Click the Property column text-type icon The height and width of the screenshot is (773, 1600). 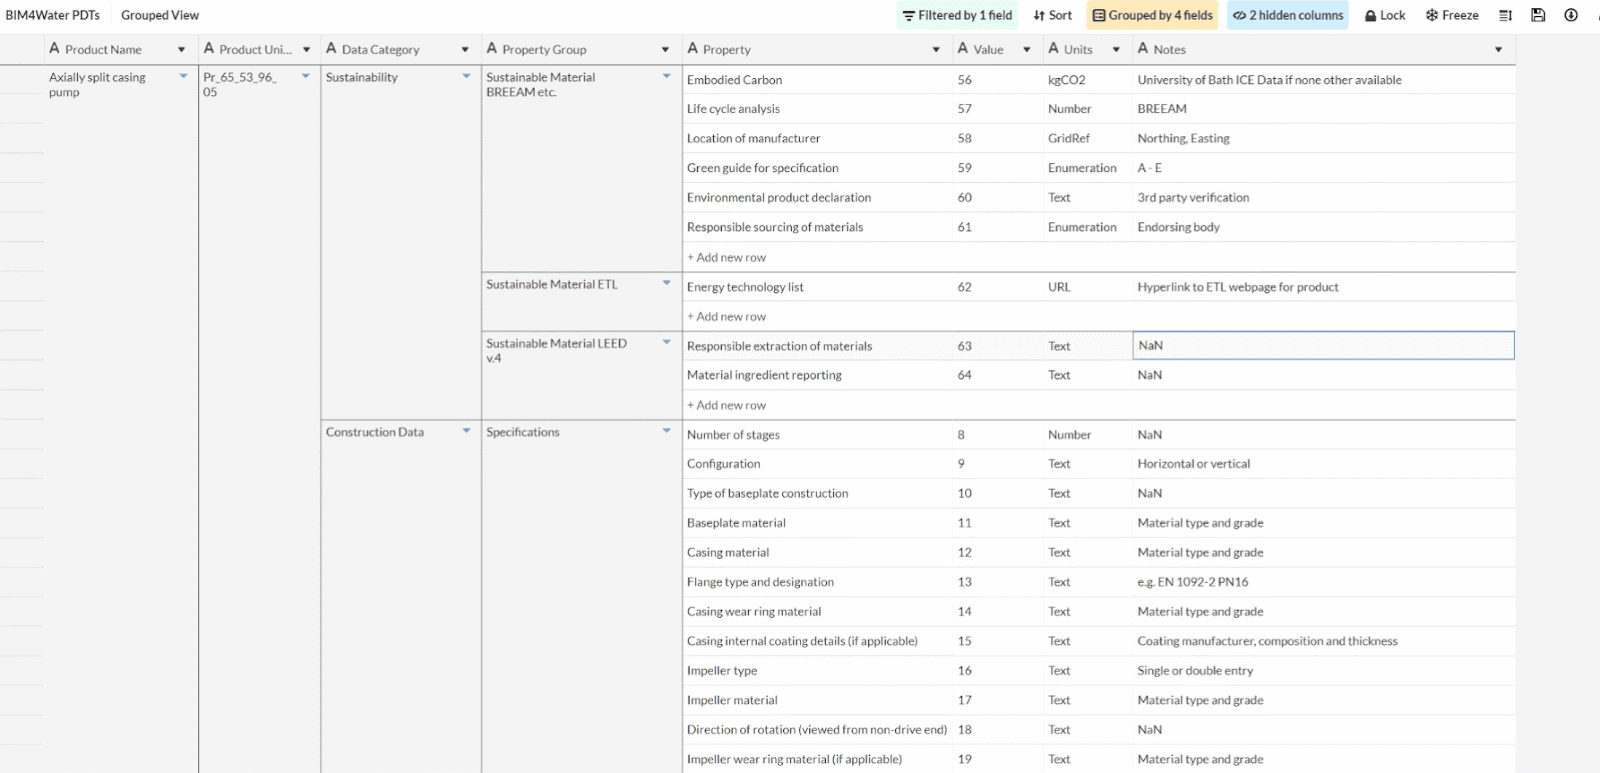(692, 49)
